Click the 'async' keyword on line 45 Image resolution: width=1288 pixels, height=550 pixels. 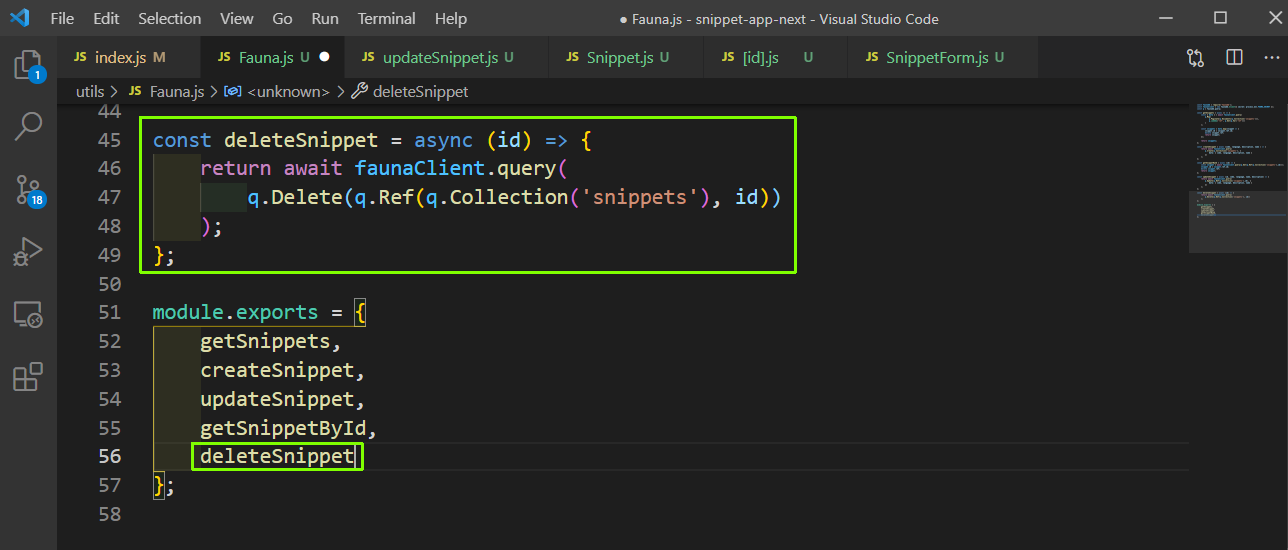[444, 140]
